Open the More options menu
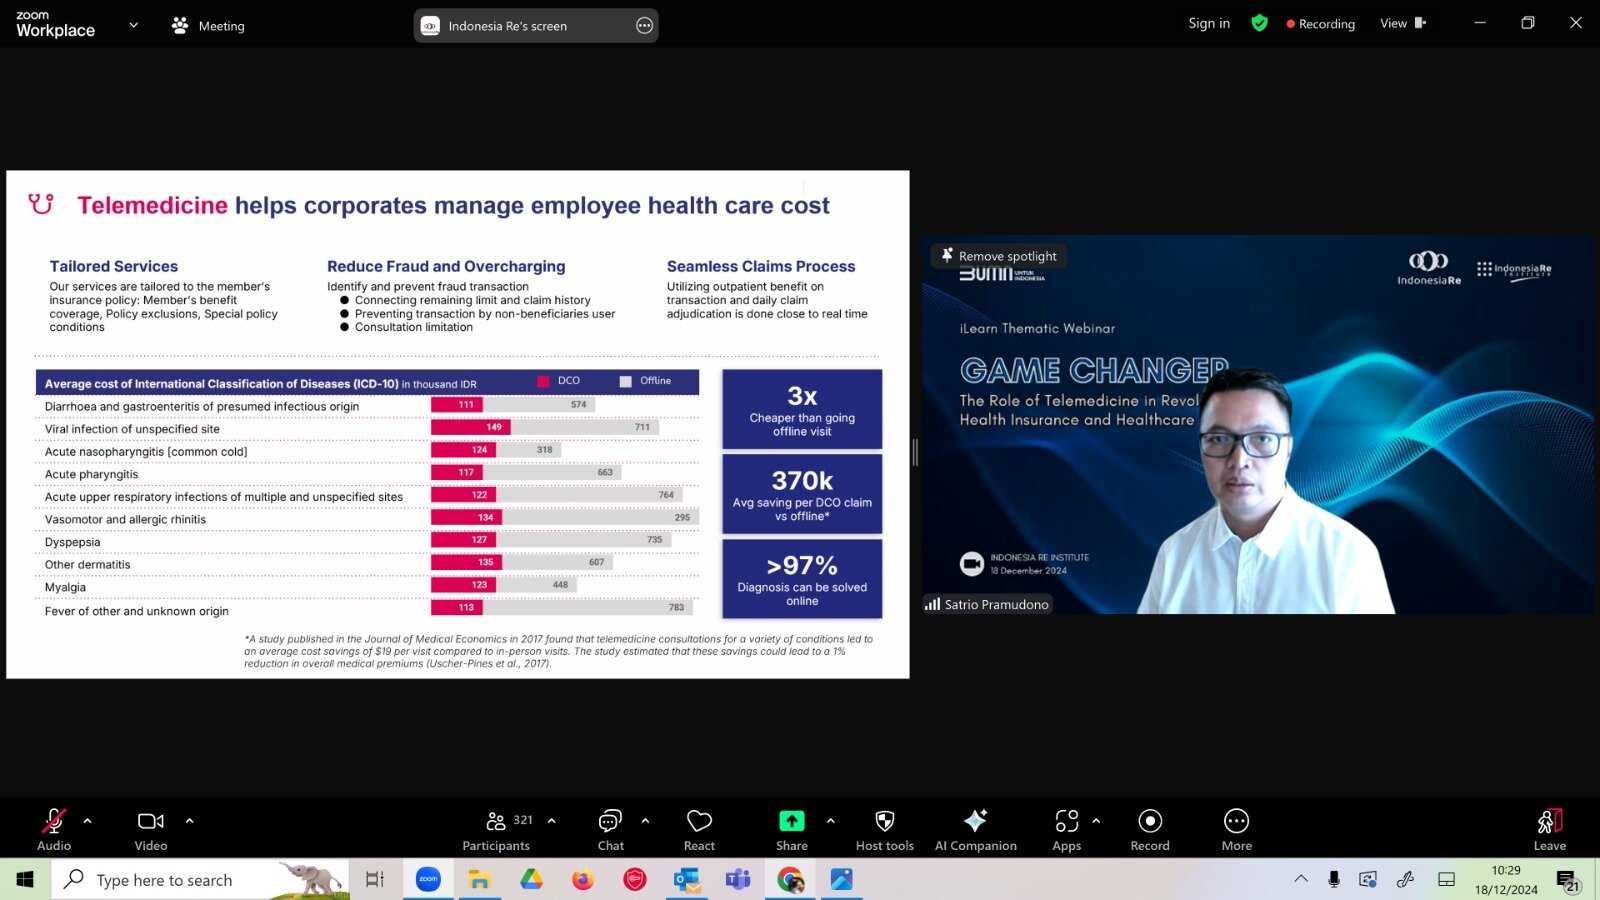Screen dimensions: 1600x900 1237,829
